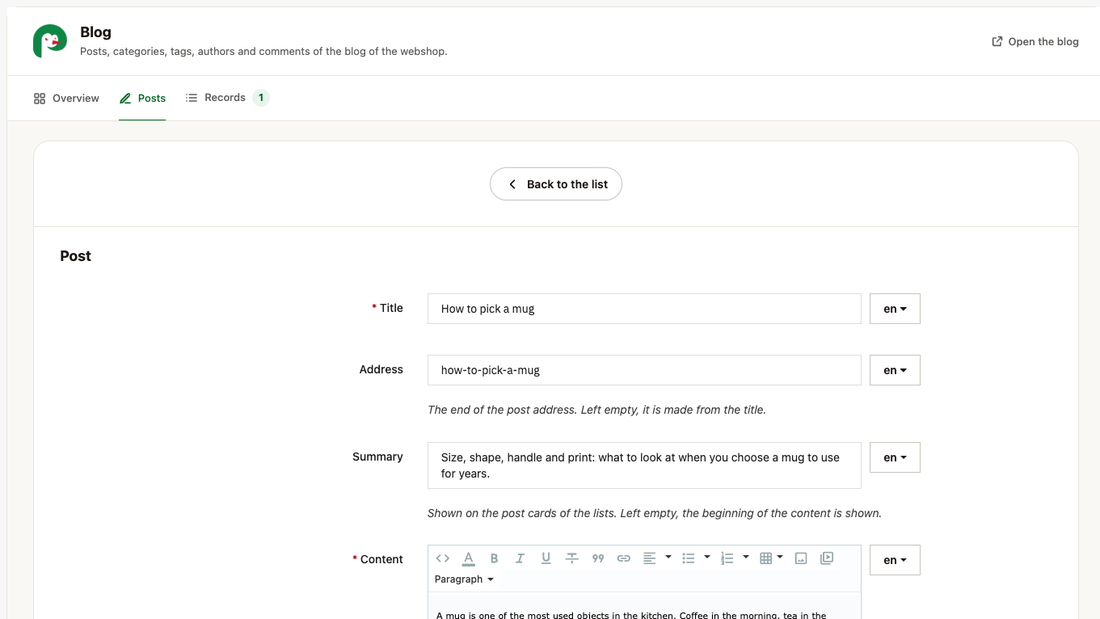Viewport: 1100px width, 619px height.
Task: Click the insert table icon
Action: click(x=766, y=558)
